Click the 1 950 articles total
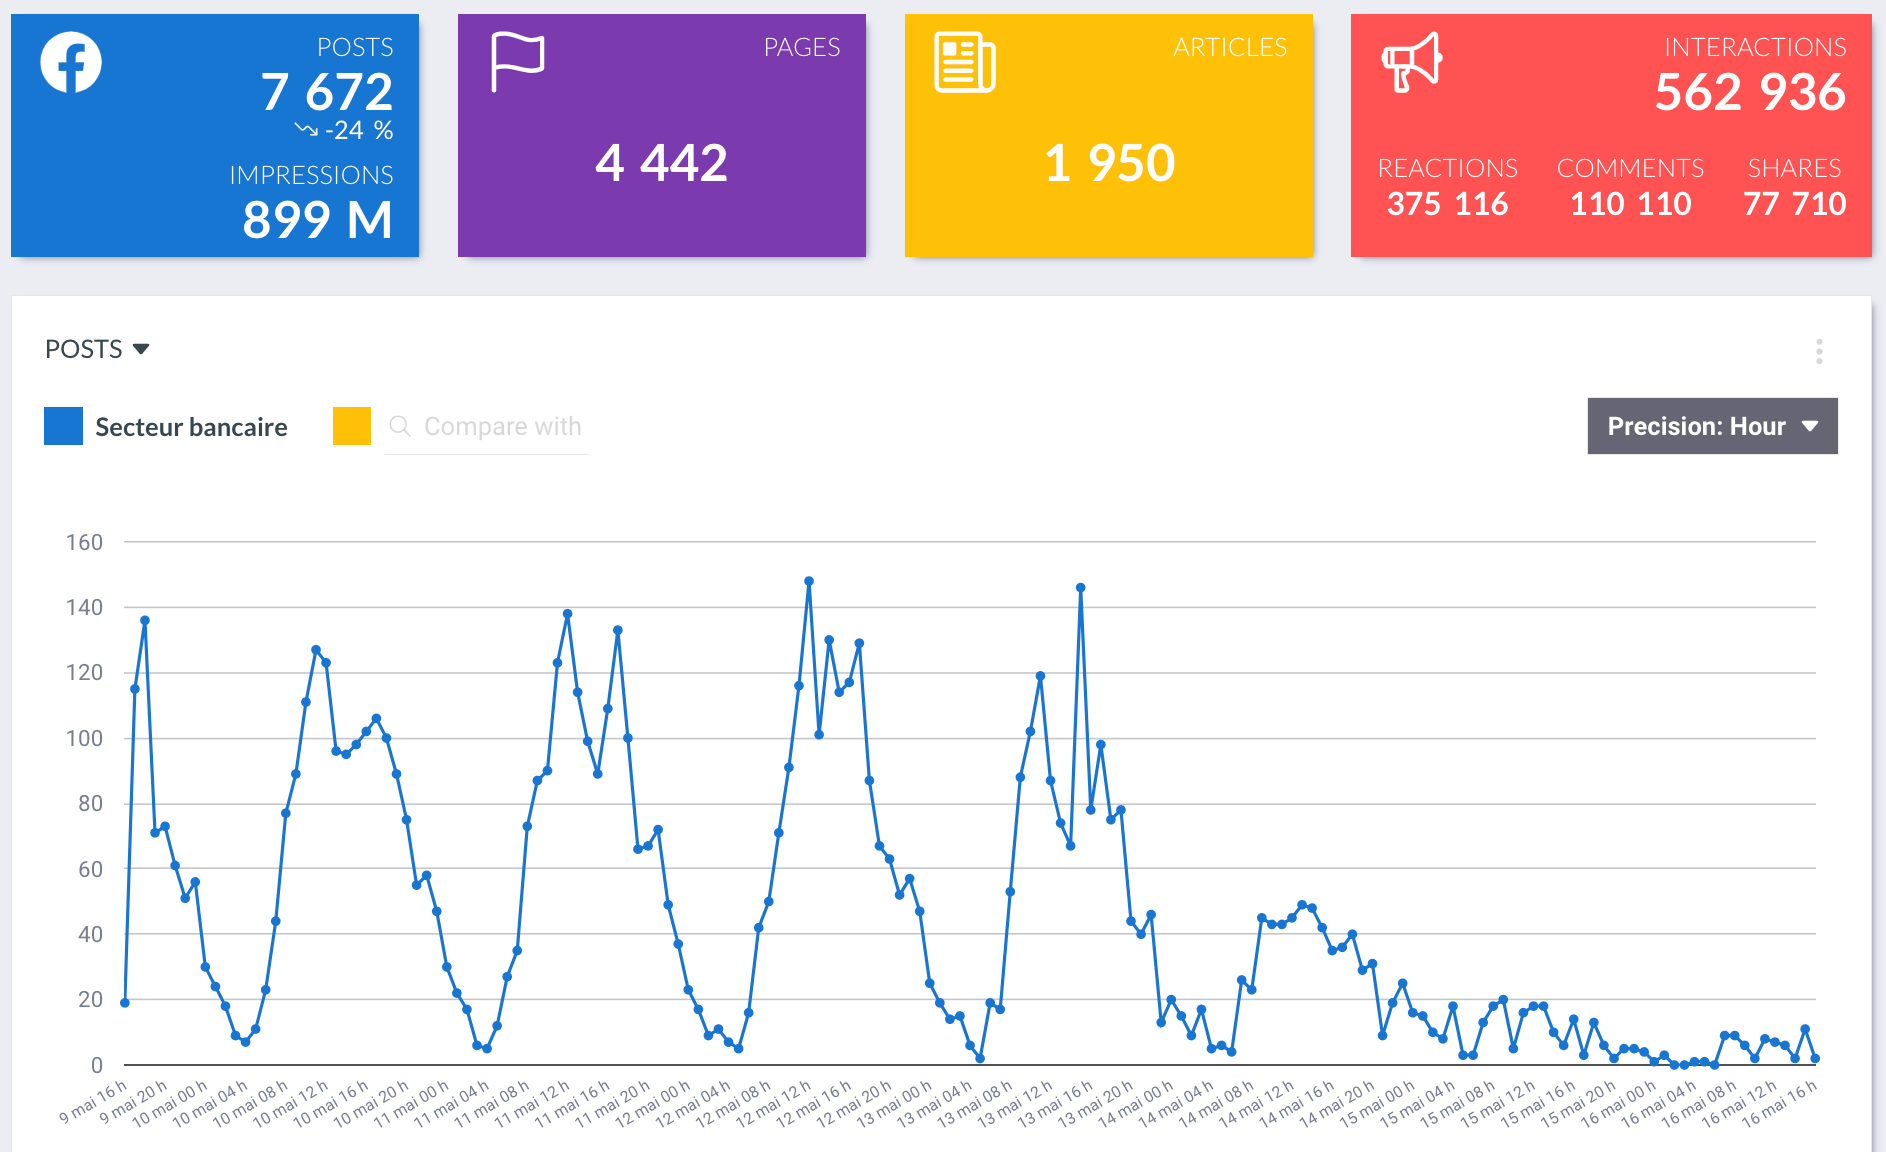Viewport: 1886px width, 1152px height. click(x=1109, y=163)
